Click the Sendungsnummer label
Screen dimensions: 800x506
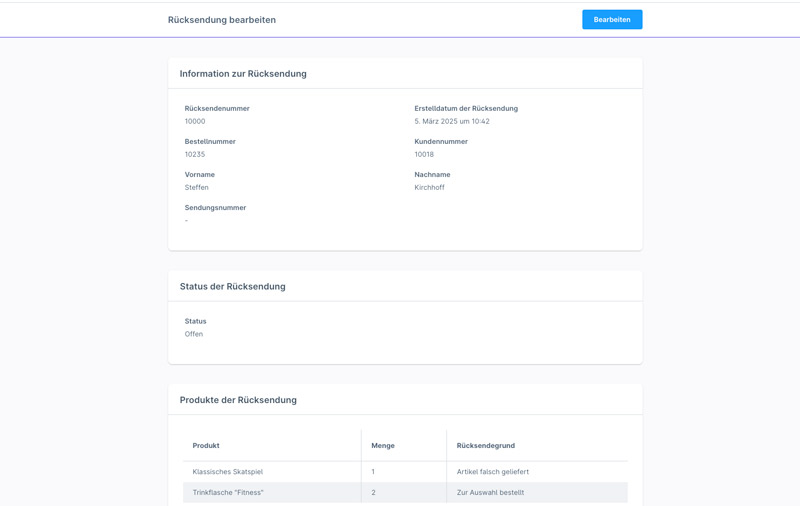click(x=215, y=208)
